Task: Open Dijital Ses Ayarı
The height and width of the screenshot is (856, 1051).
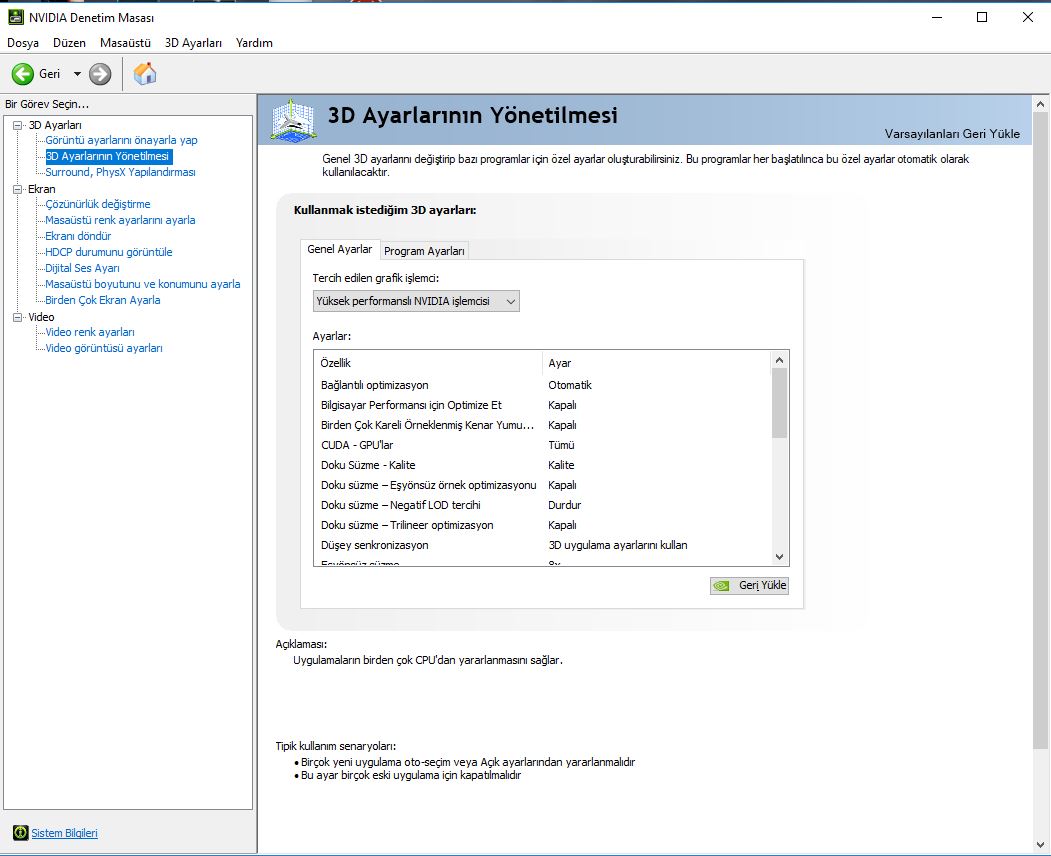Action: click(x=82, y=268)
